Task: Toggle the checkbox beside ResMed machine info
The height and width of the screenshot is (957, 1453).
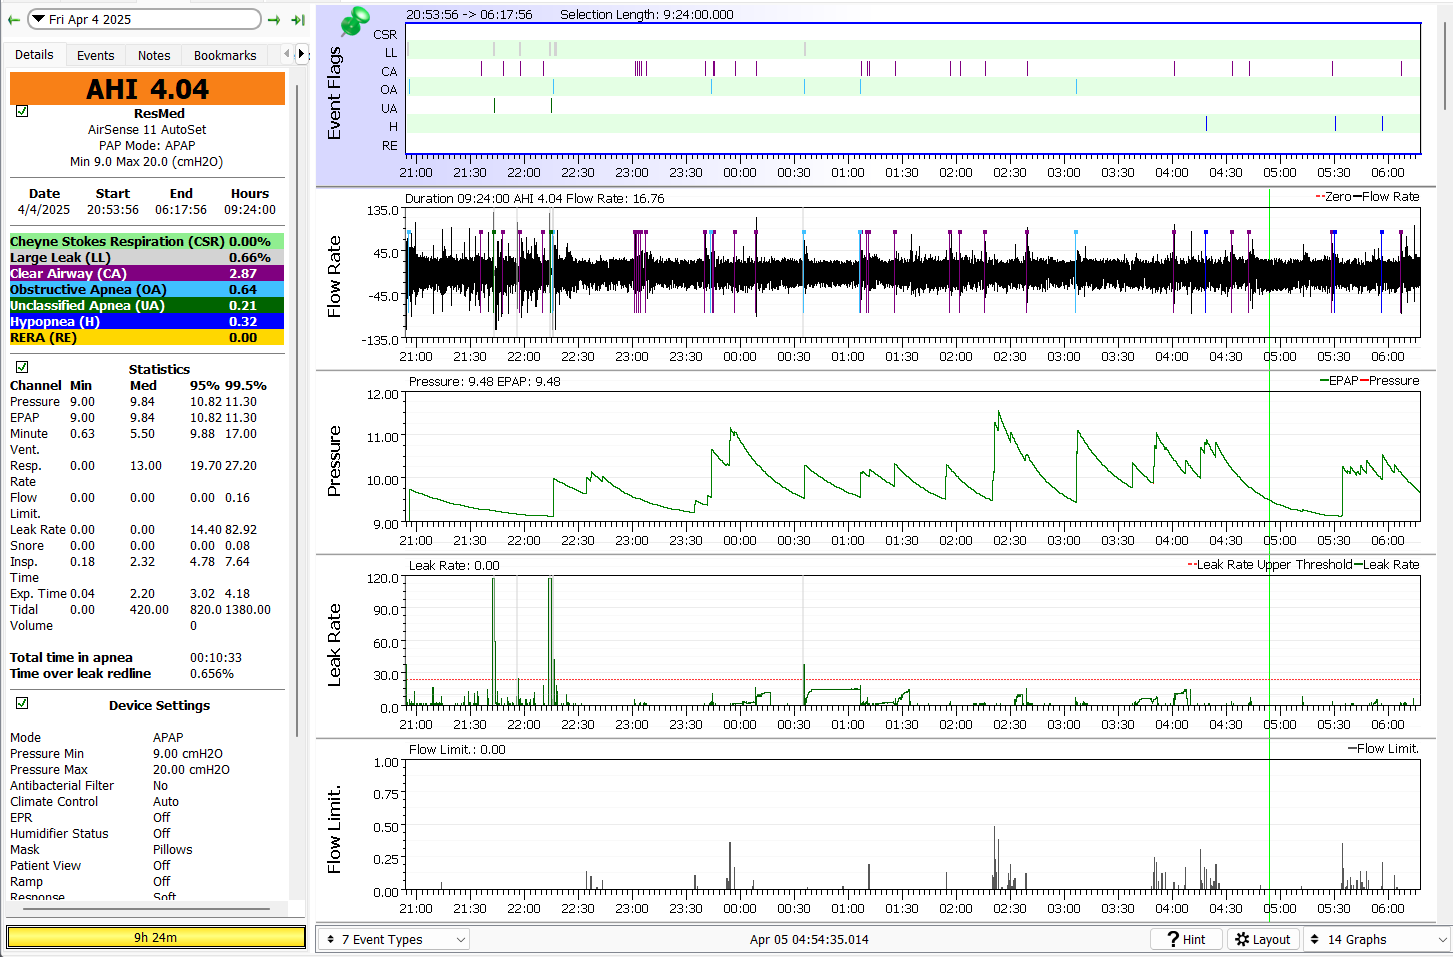Action: [x=22, y=112]
